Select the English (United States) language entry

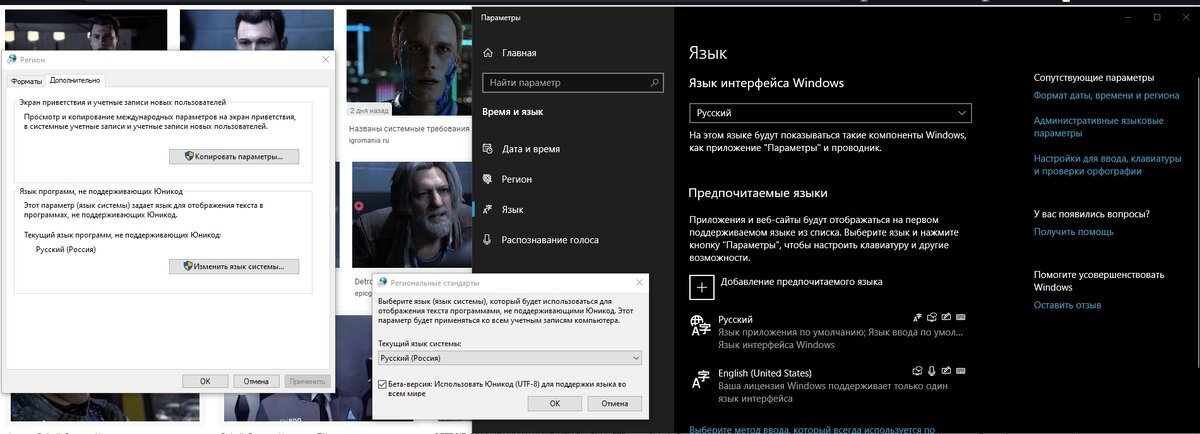830,385
